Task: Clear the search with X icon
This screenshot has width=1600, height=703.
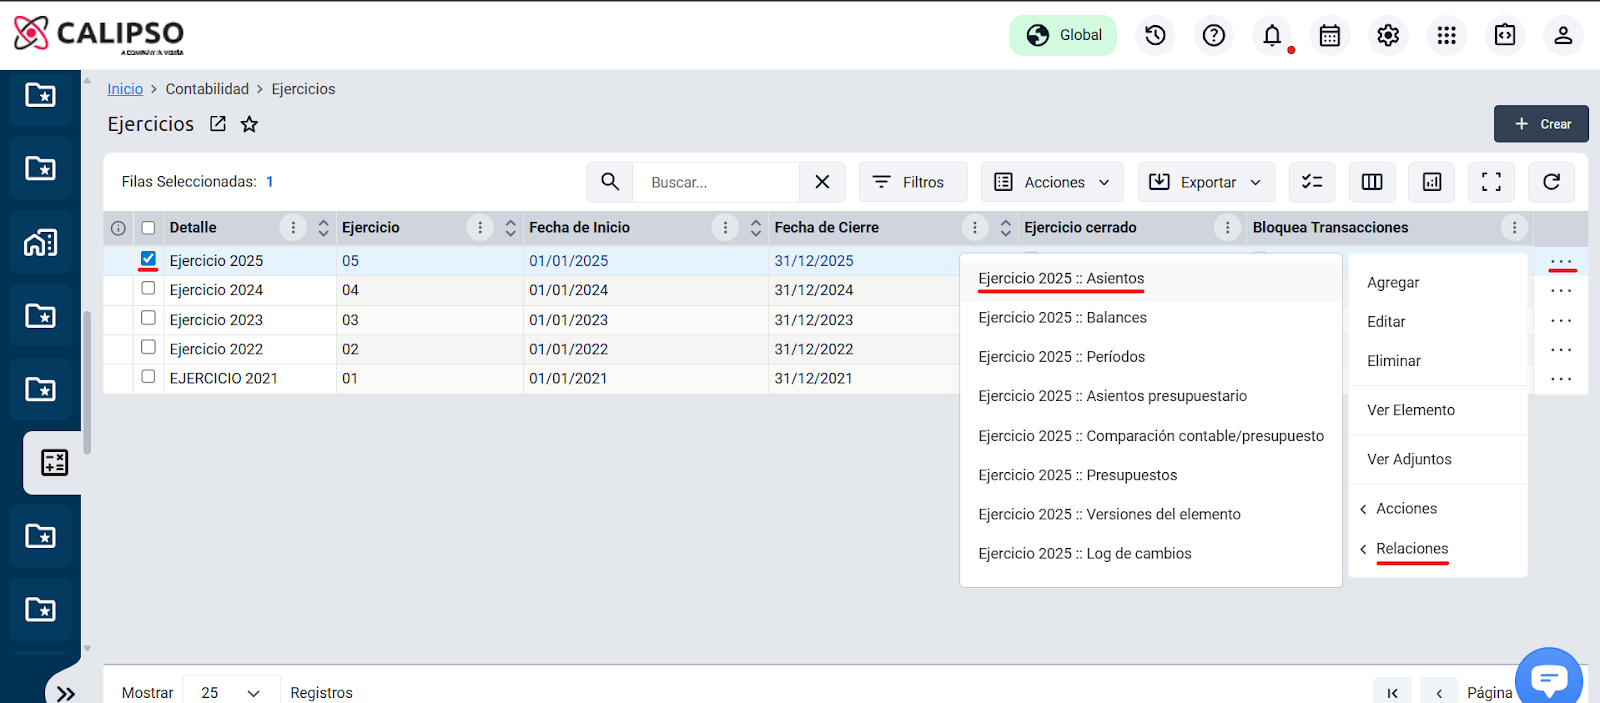Action: pyautogui.click(x=822, y=182)
